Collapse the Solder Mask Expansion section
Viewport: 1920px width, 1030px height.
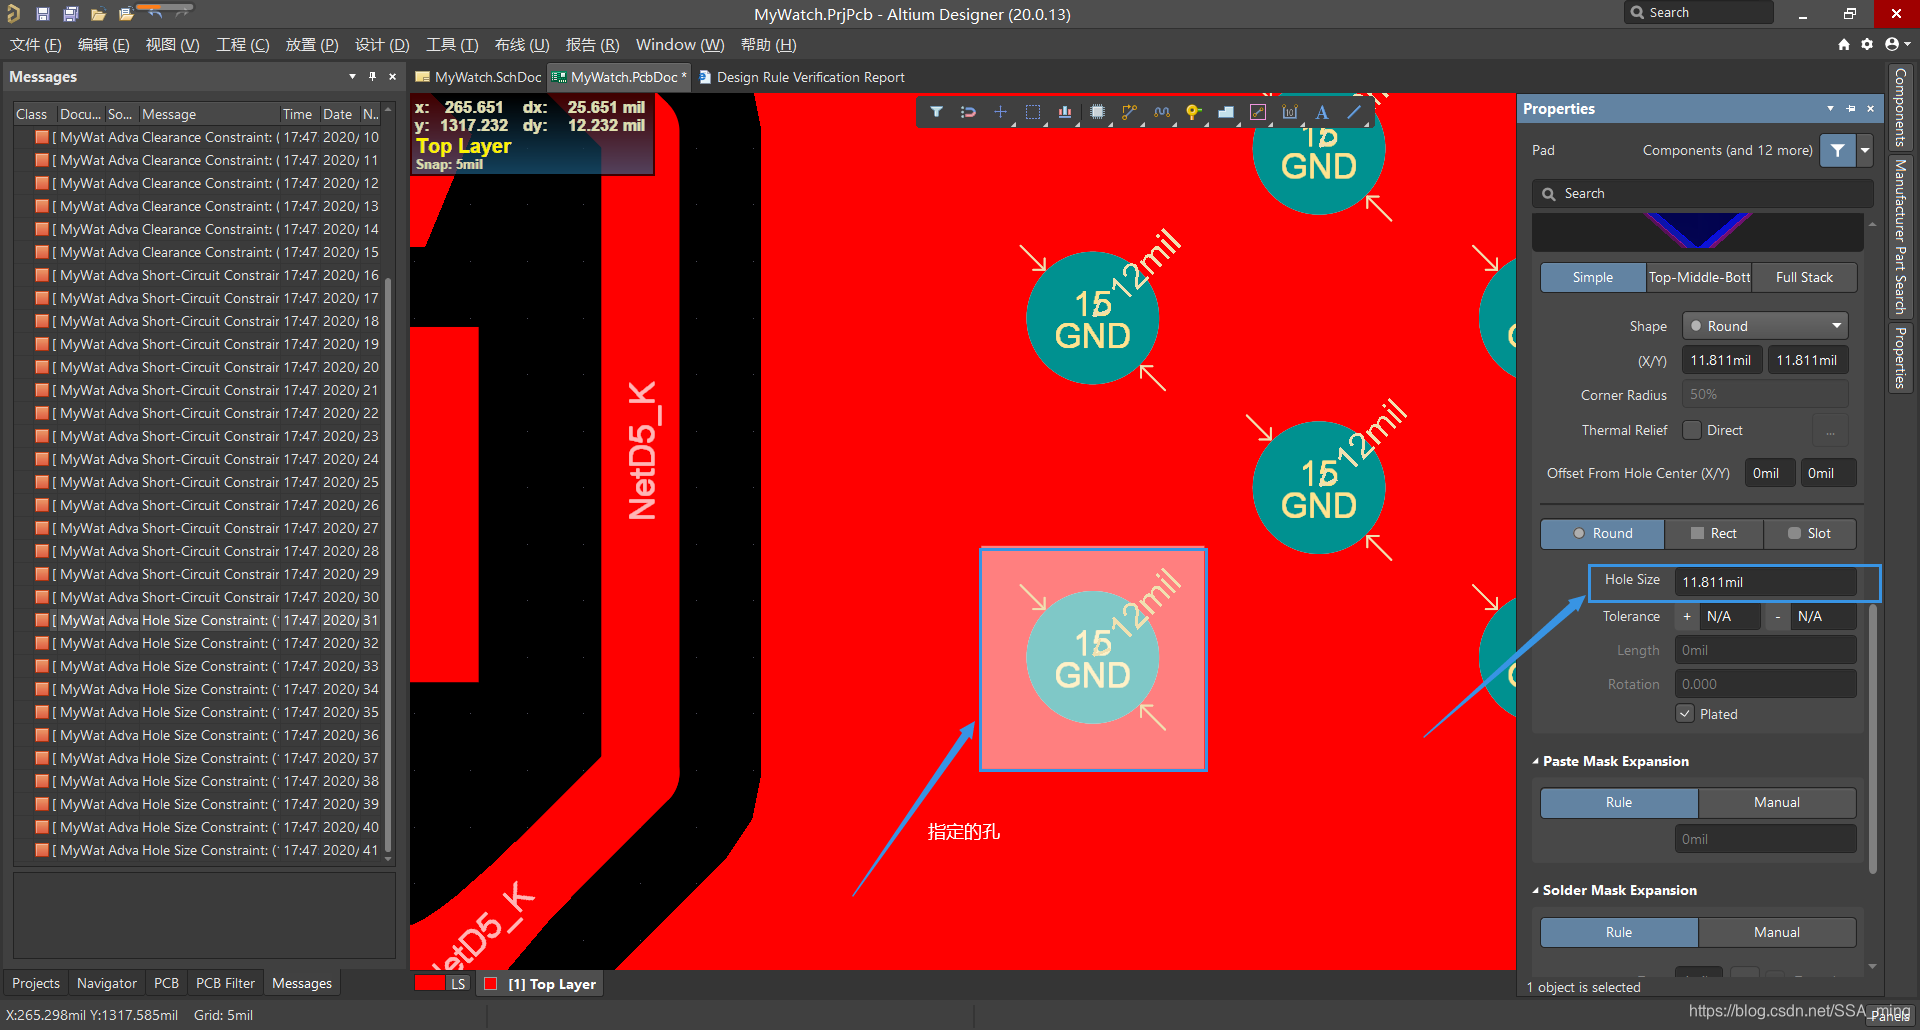pyautogui.click(x=1536, y=891)
